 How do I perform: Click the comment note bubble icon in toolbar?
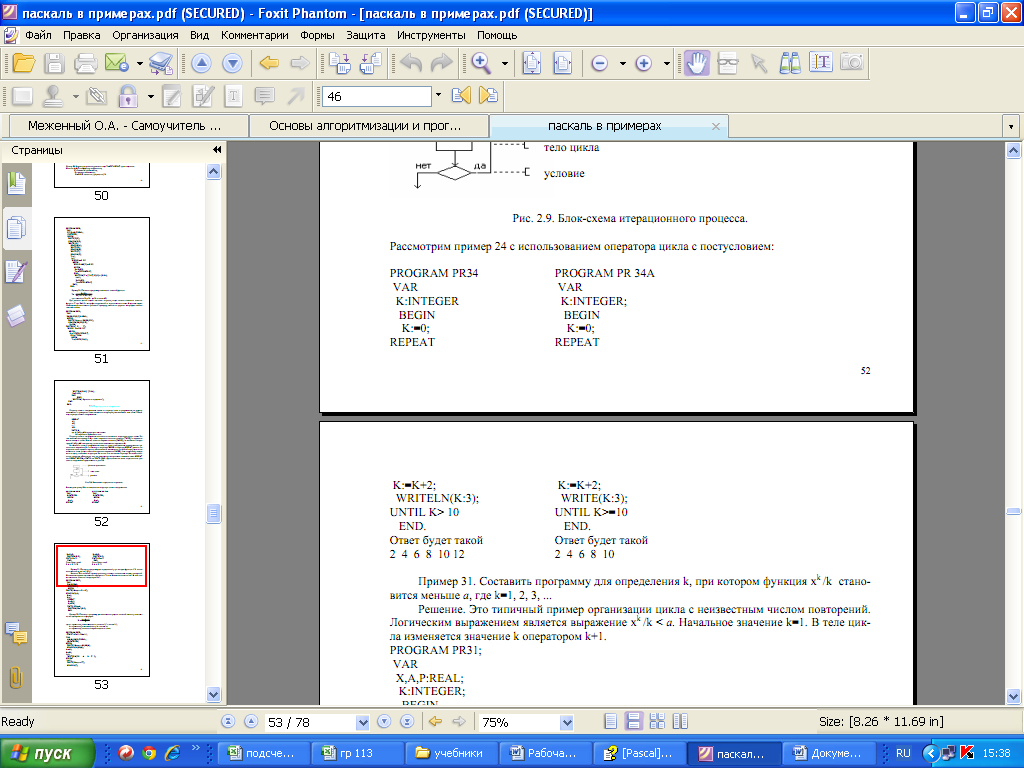tap(264, 97)
